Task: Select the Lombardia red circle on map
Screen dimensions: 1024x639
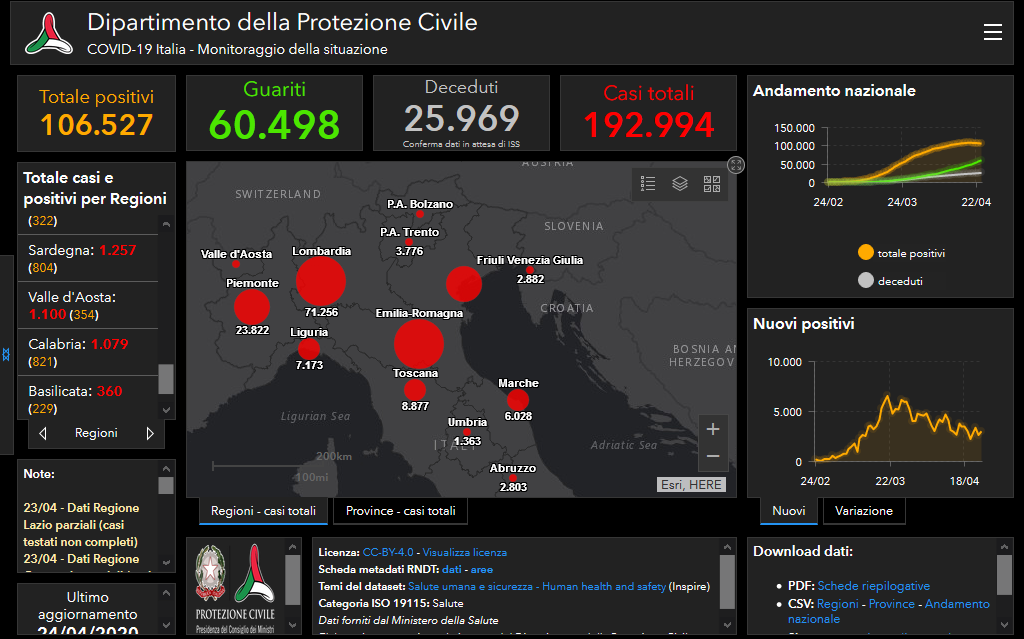Action: click(x=321, y=281)
